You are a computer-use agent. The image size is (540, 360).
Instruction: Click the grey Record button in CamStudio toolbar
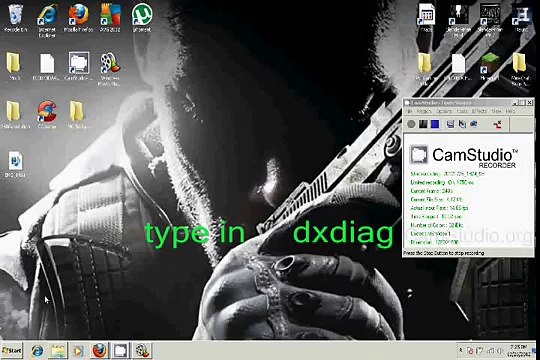click(x=411, y=124)
